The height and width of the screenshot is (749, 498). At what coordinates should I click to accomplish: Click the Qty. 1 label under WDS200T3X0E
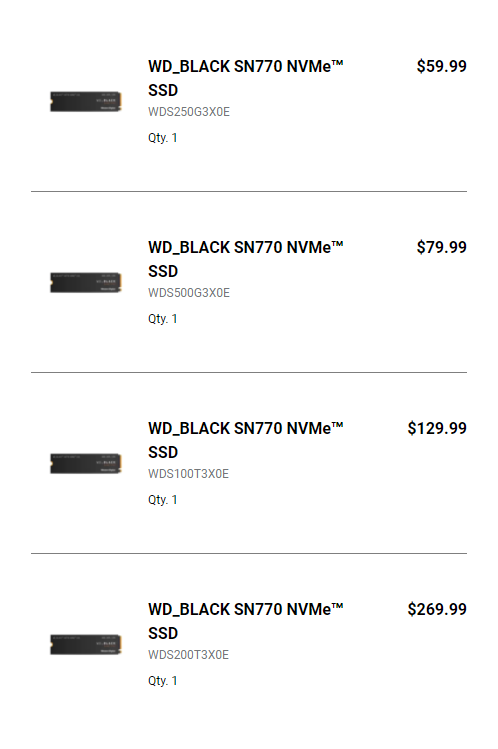[162, 681]
